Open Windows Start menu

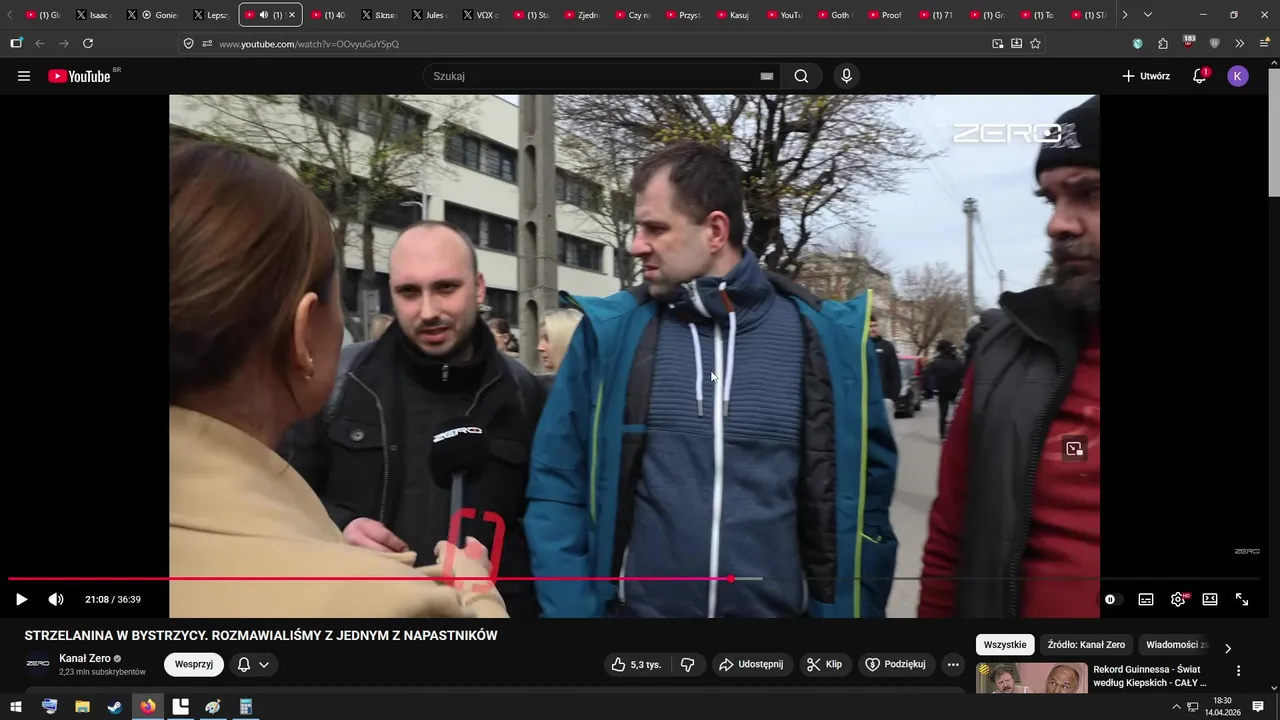[x=16, y=706]
